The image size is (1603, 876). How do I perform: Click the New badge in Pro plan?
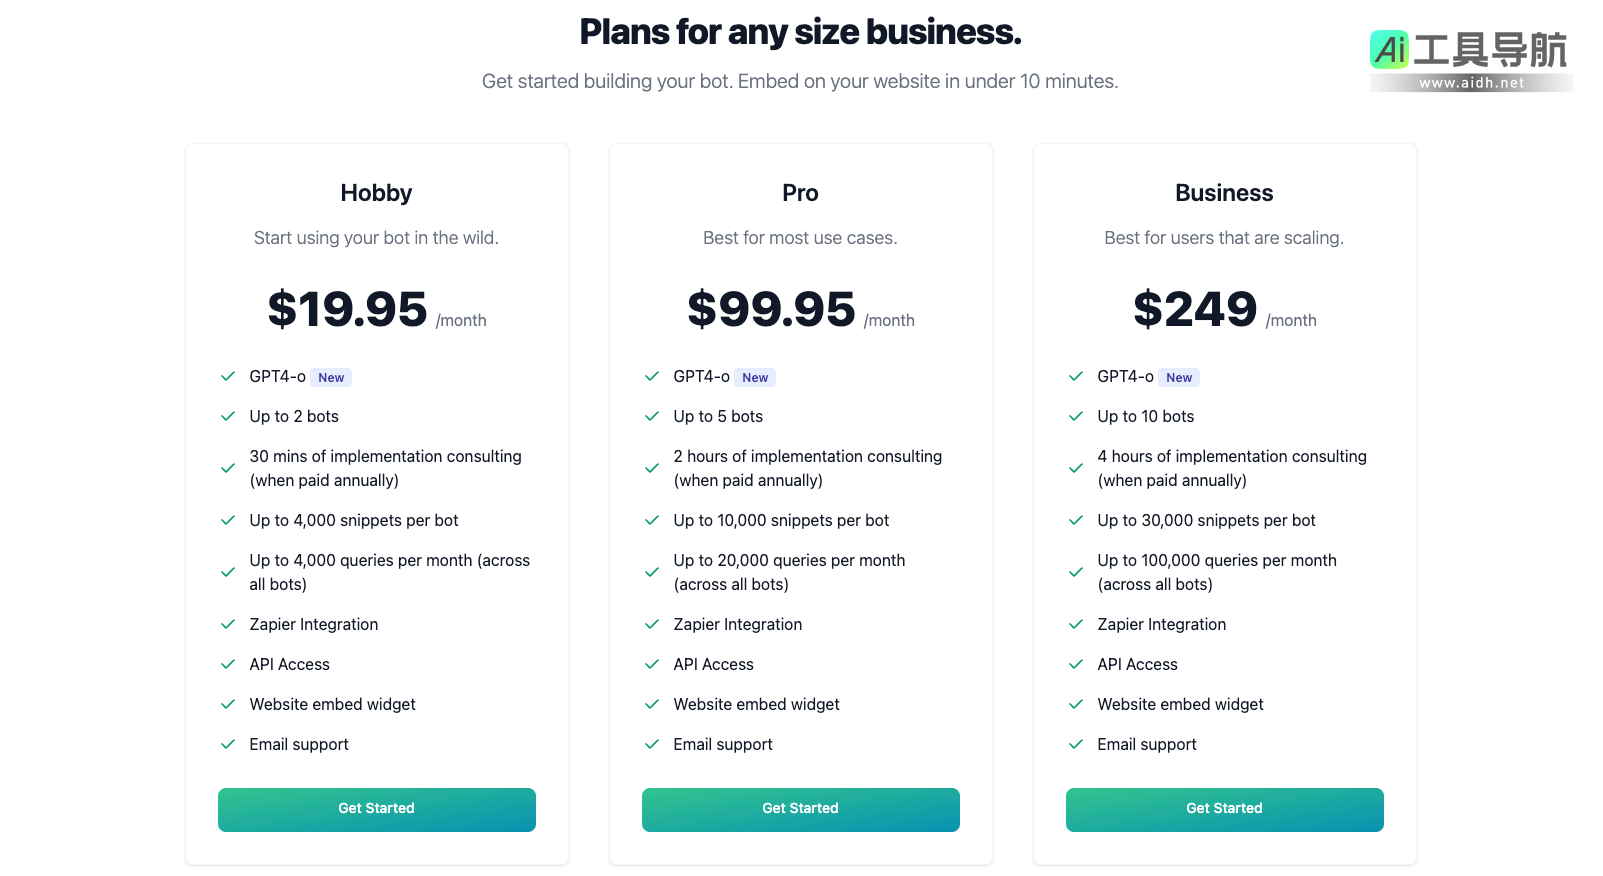[x=755, y=378]
